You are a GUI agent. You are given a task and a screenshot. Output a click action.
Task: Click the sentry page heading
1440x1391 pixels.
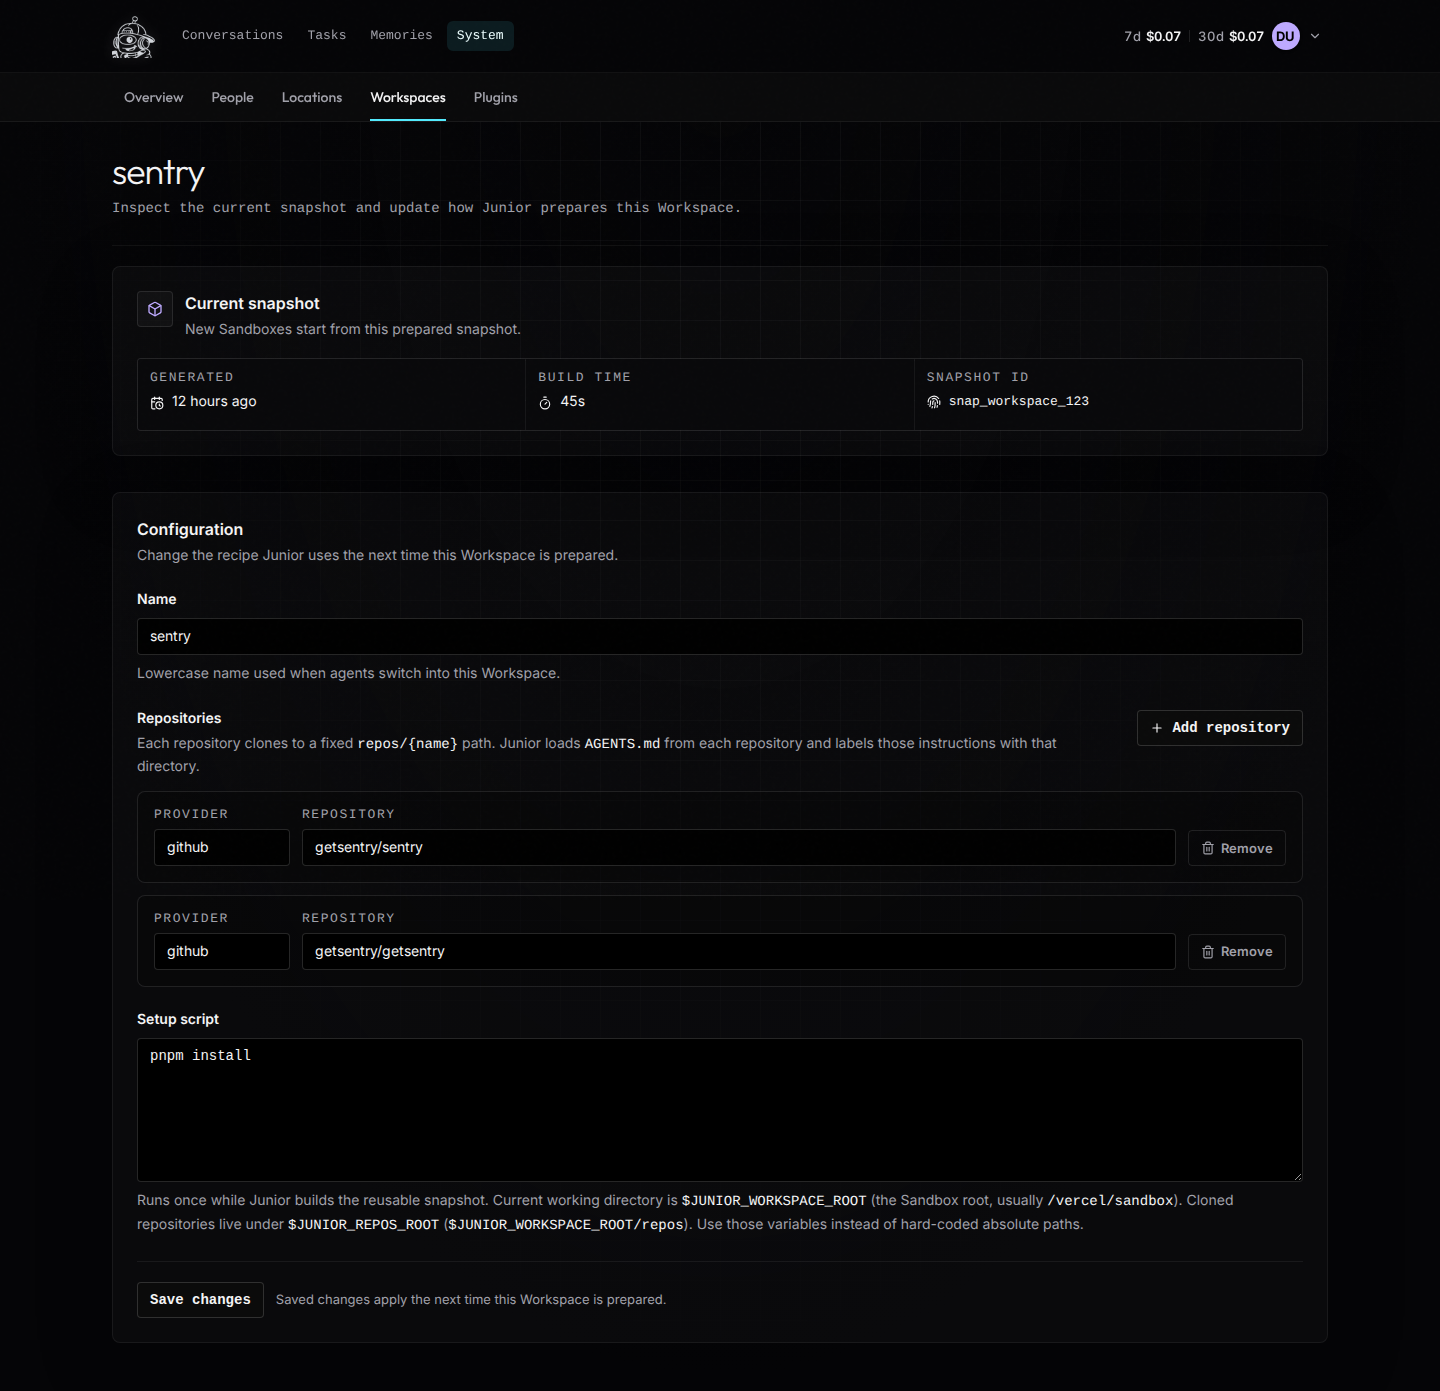point(158,174)
